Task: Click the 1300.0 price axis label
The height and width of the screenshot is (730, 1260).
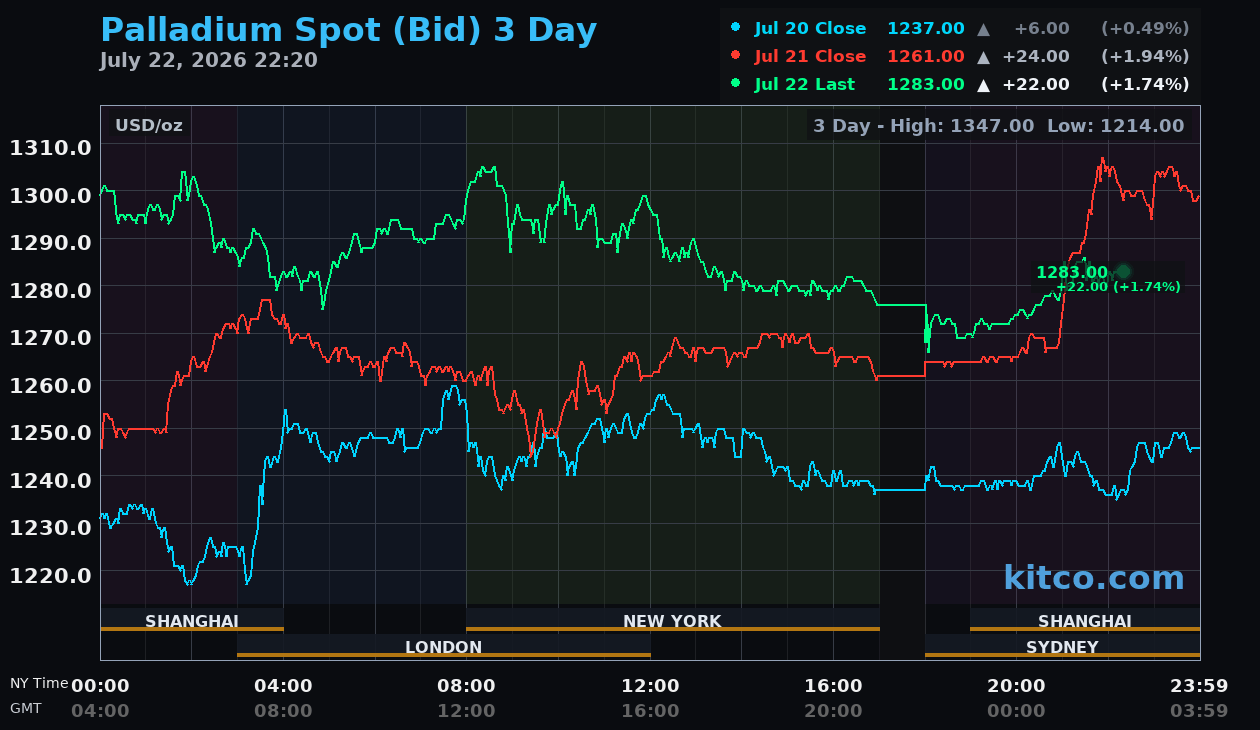Action: pos(51,195)
